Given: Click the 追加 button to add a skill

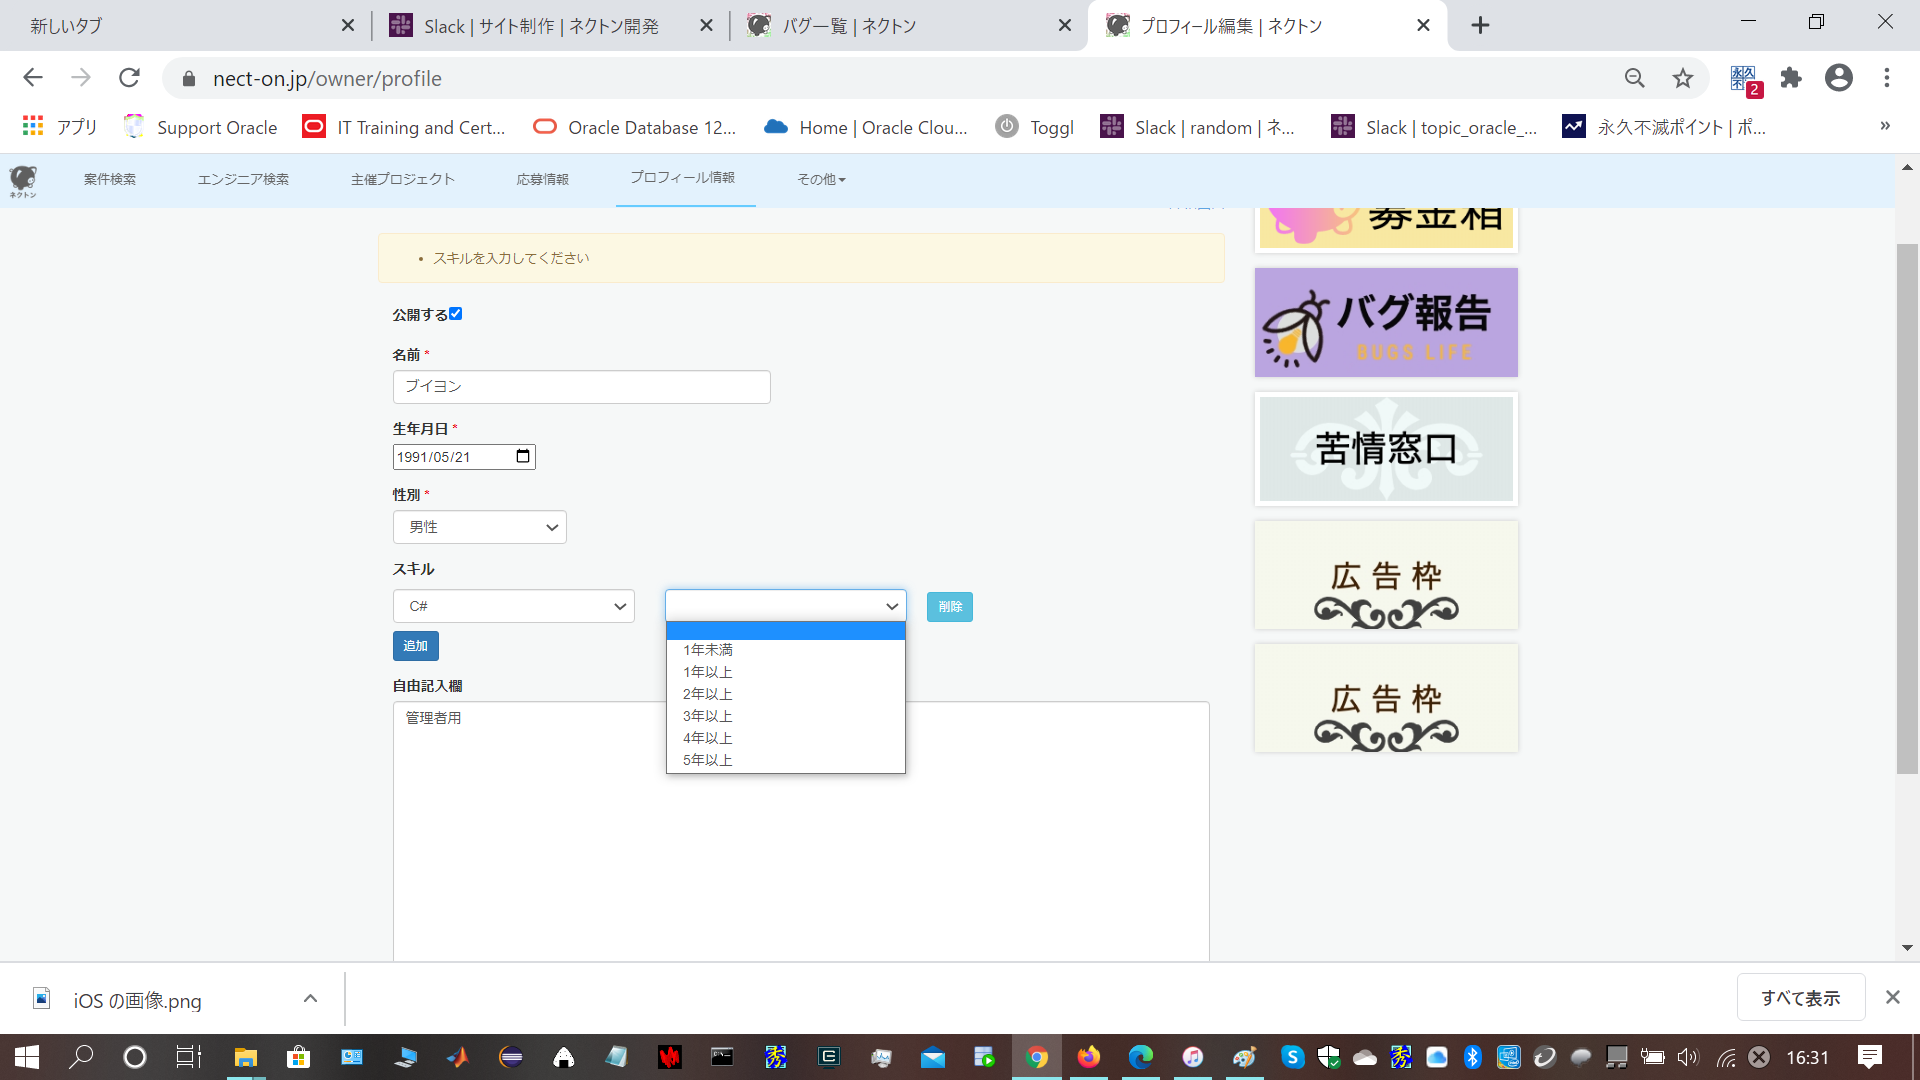Looking at the screenshot, I should pos(416,646).
